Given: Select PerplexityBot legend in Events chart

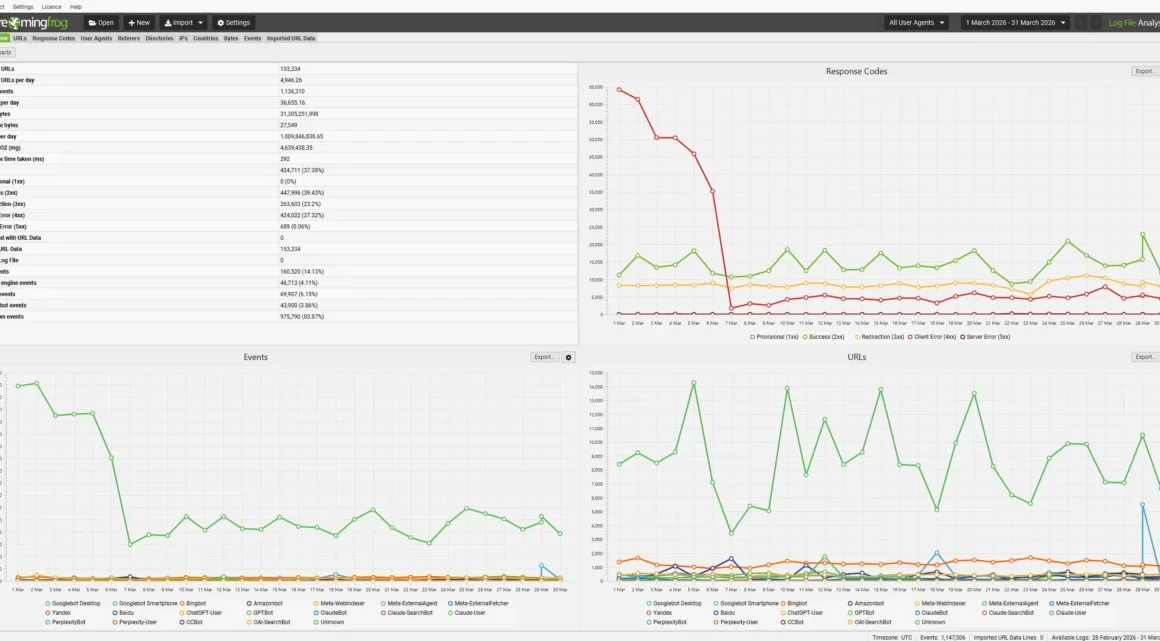Looking at the screenshot, I should pos(65,622).
